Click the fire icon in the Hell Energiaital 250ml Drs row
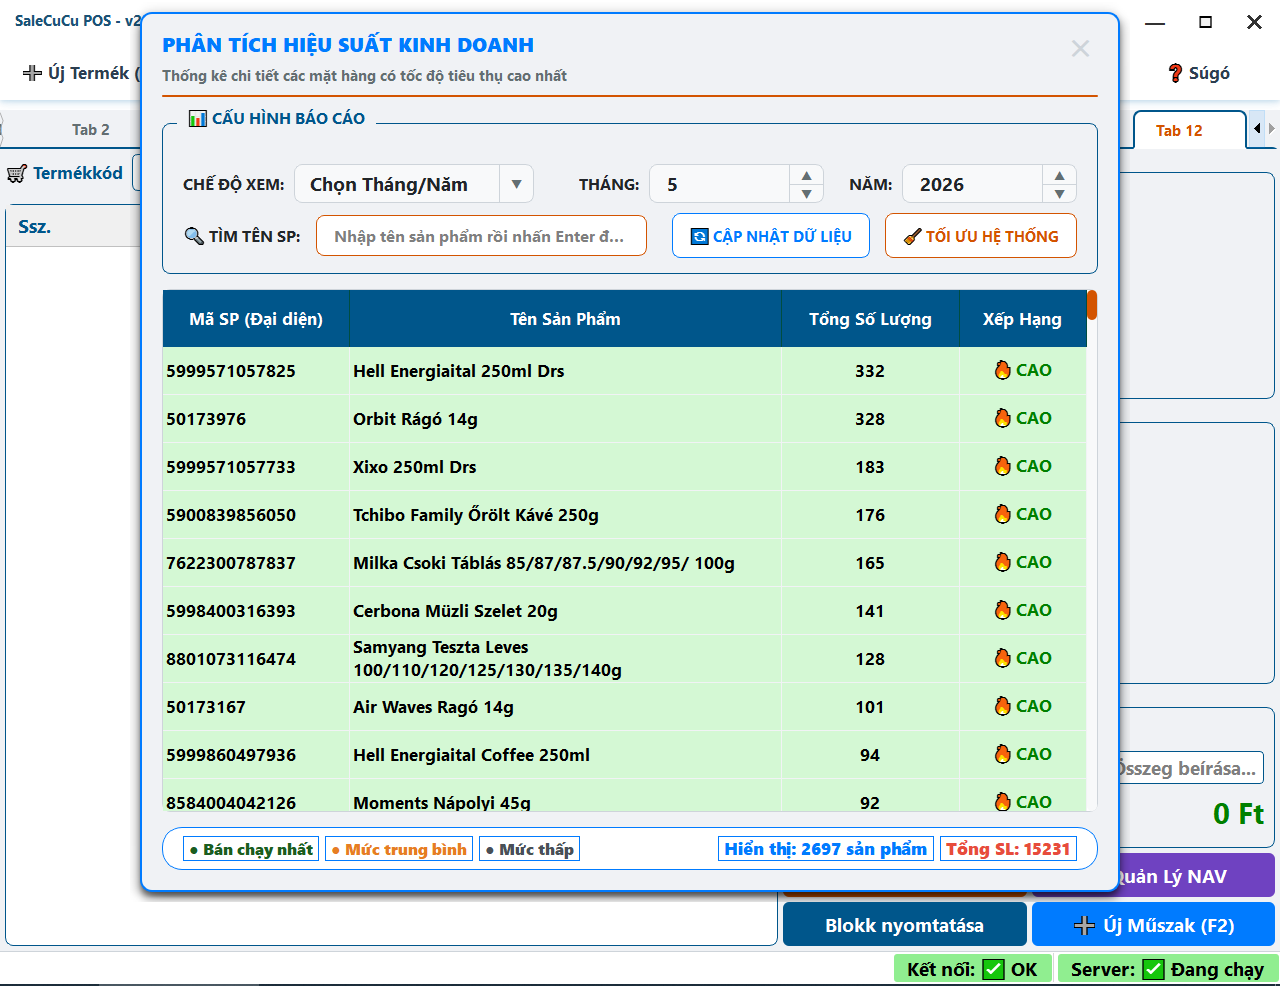 click(x=1003, y=370)
